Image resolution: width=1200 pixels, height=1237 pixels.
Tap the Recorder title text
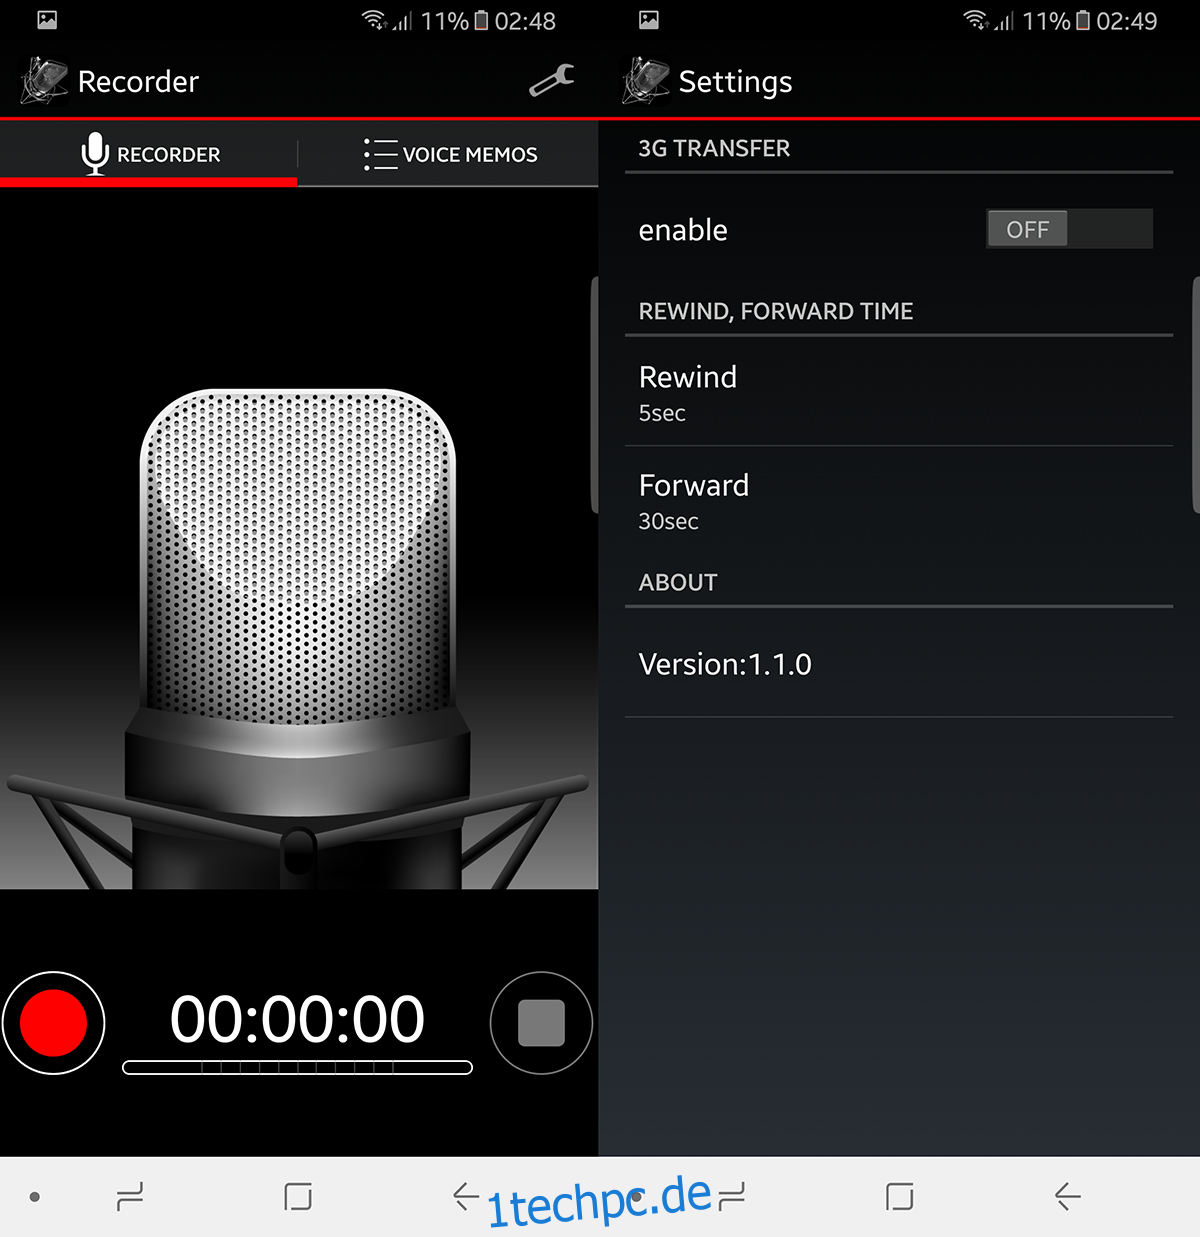click(x=138, y=81)
